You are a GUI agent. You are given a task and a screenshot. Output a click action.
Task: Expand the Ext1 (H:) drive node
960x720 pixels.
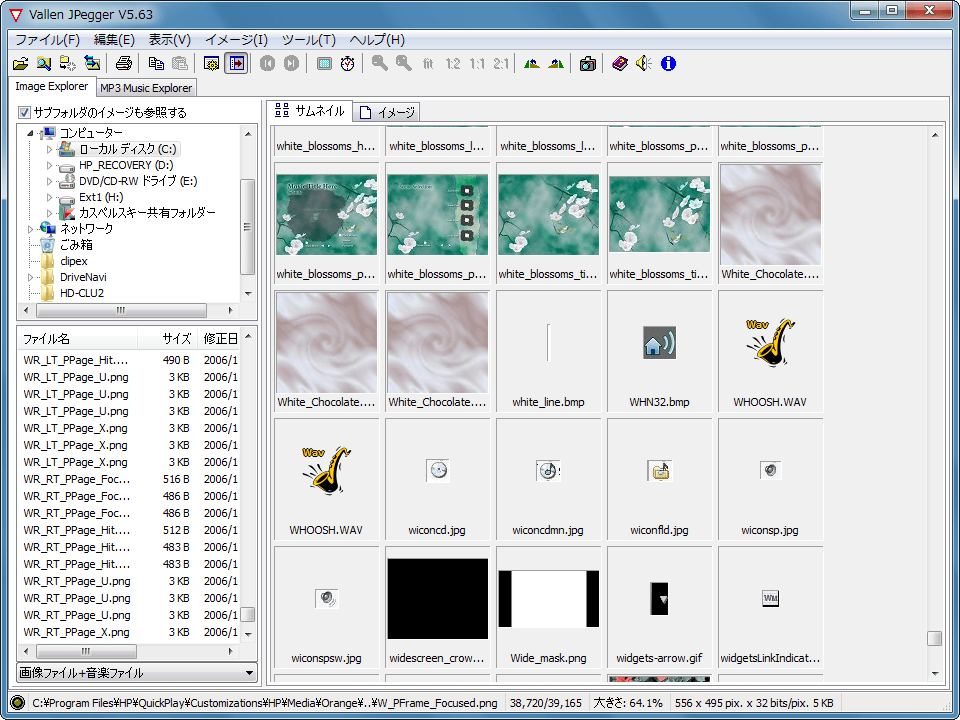[50, 197]
